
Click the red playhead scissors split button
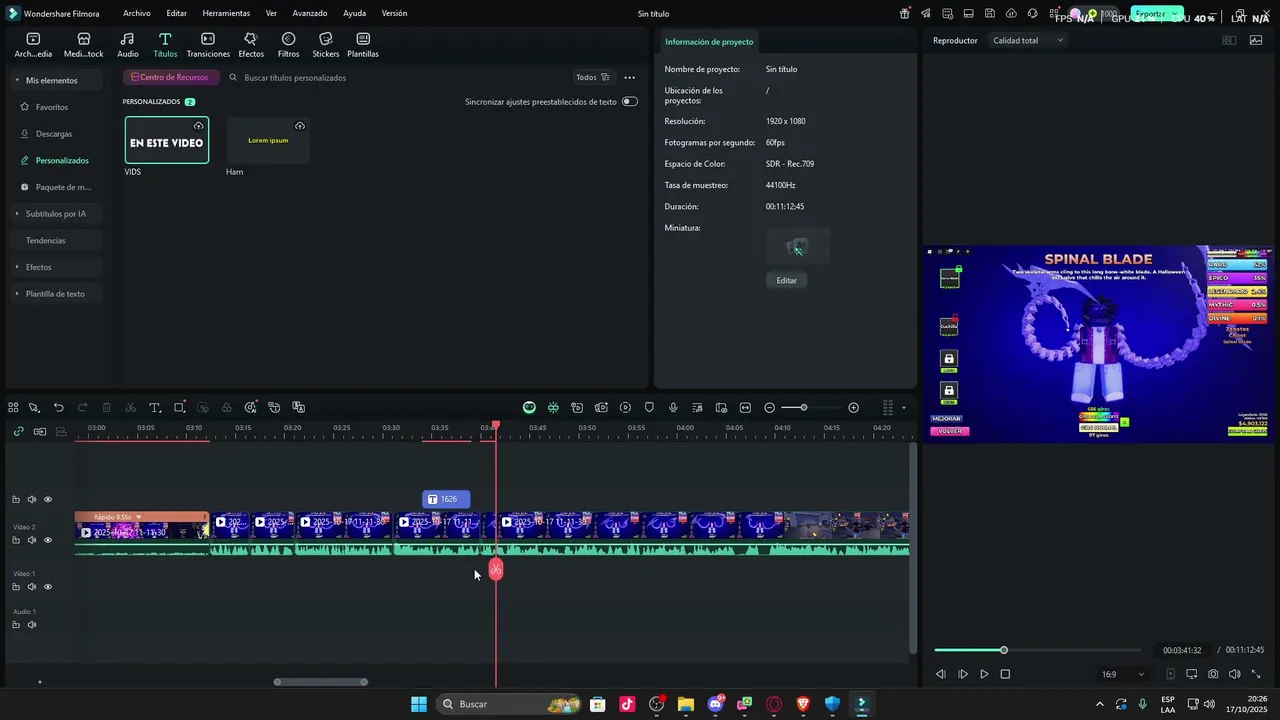pyautogui.click(x=496, y=570)
